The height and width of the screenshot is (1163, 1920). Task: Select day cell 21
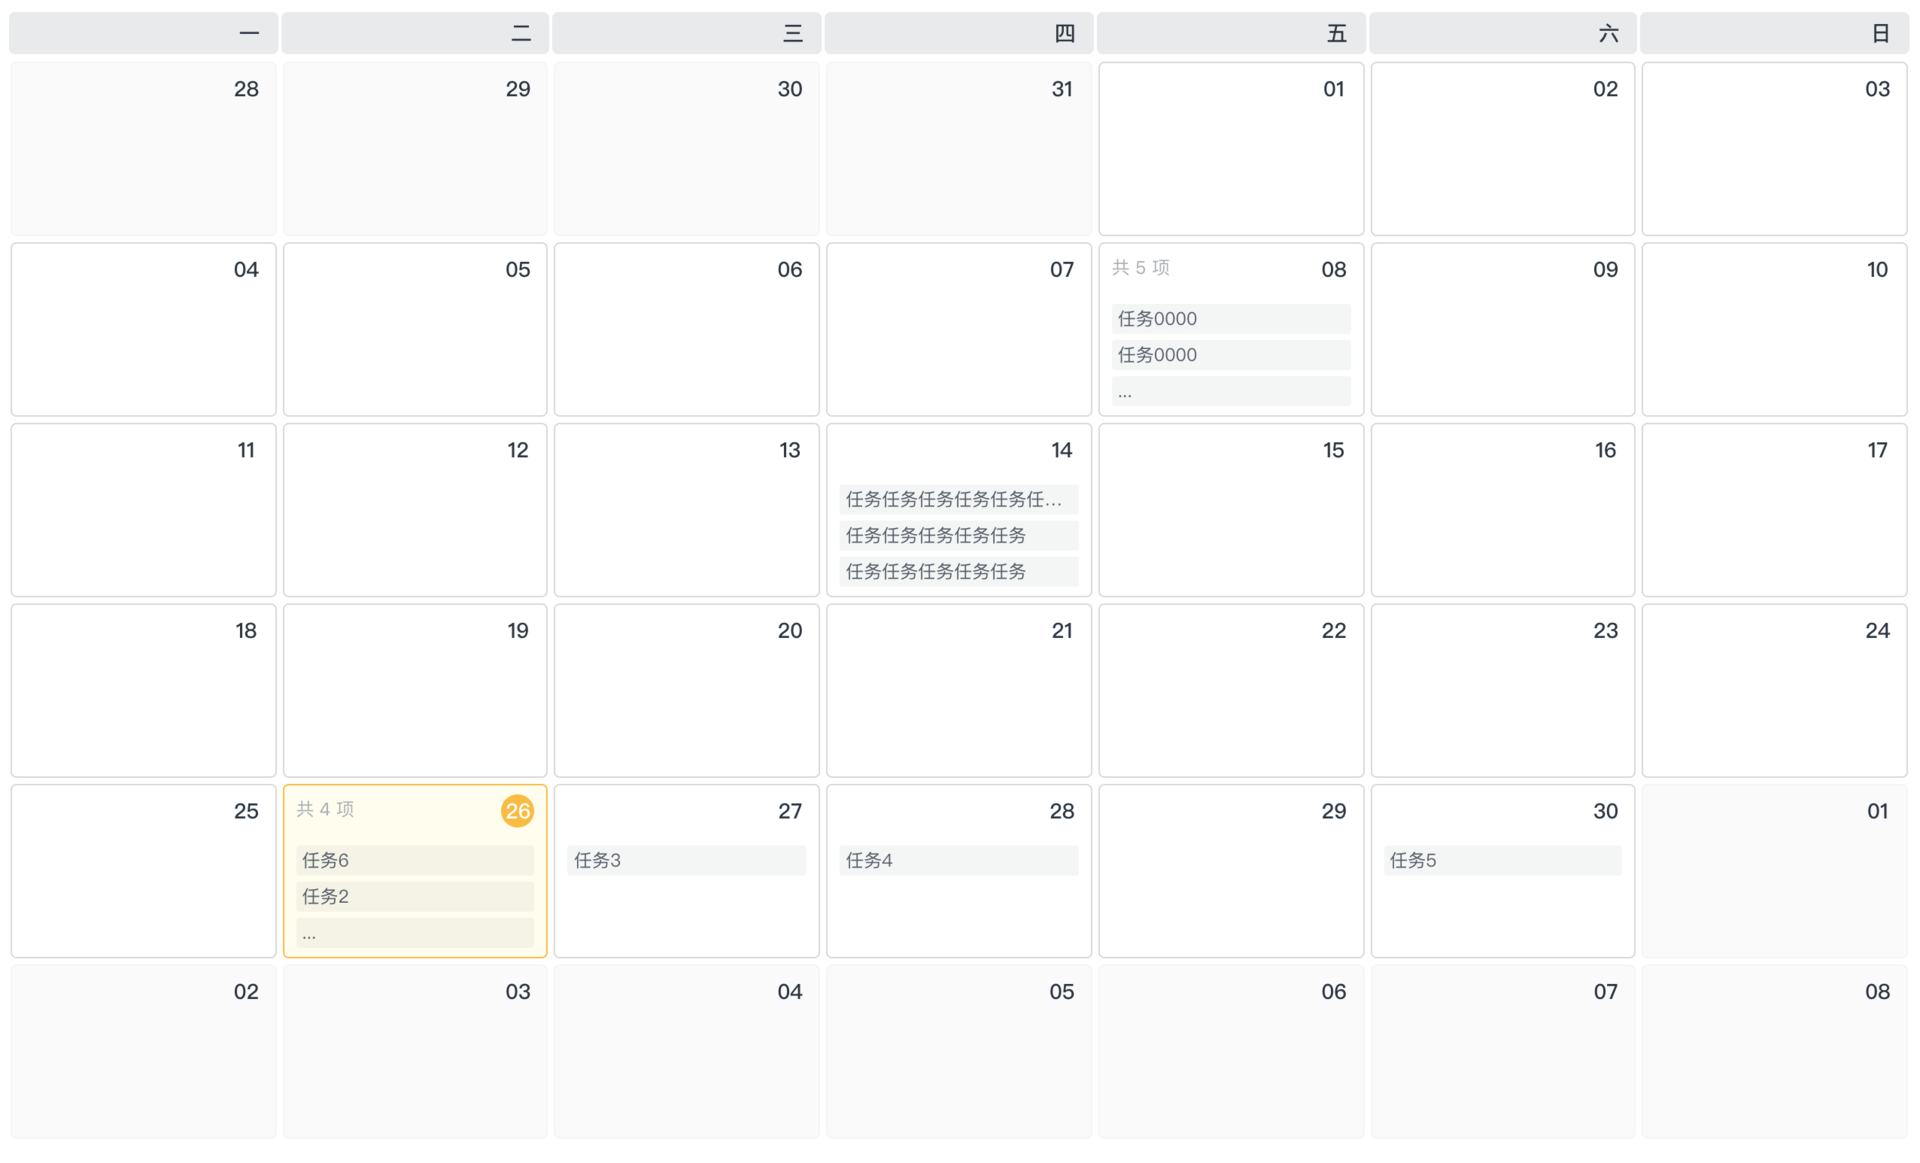[x=959, y=690]
